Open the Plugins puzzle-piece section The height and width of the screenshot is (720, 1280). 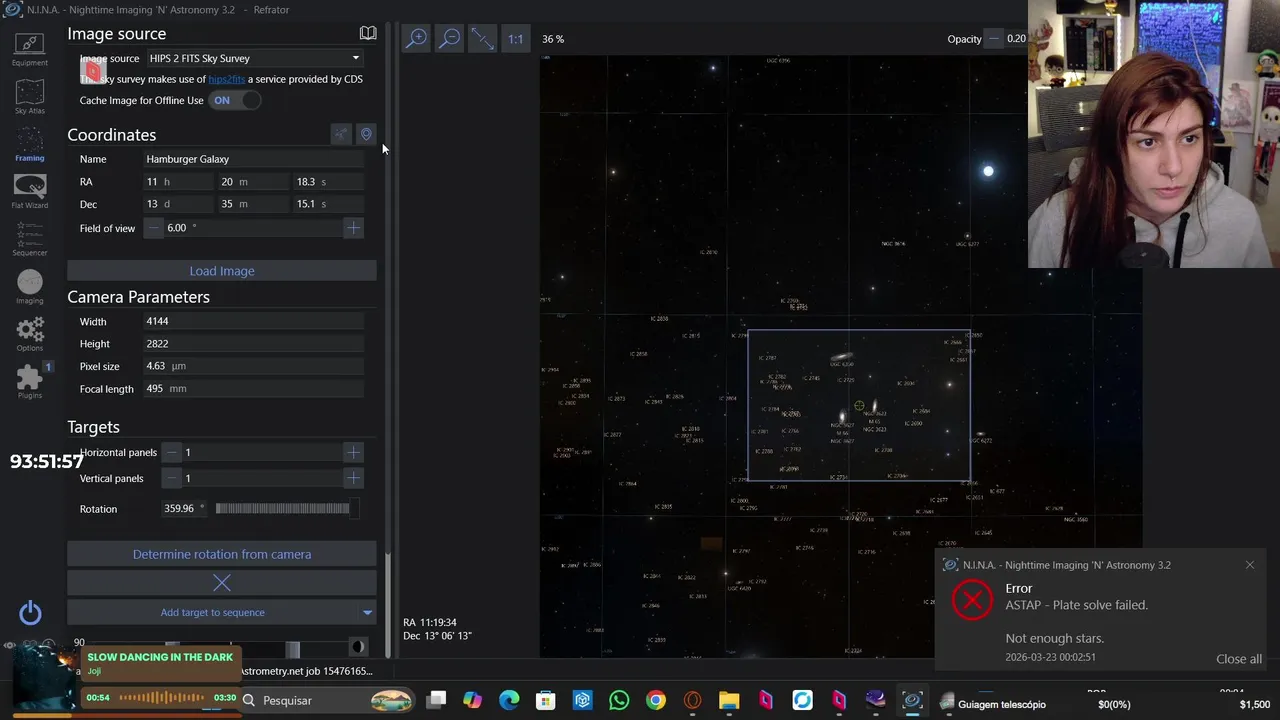point(30,381)
